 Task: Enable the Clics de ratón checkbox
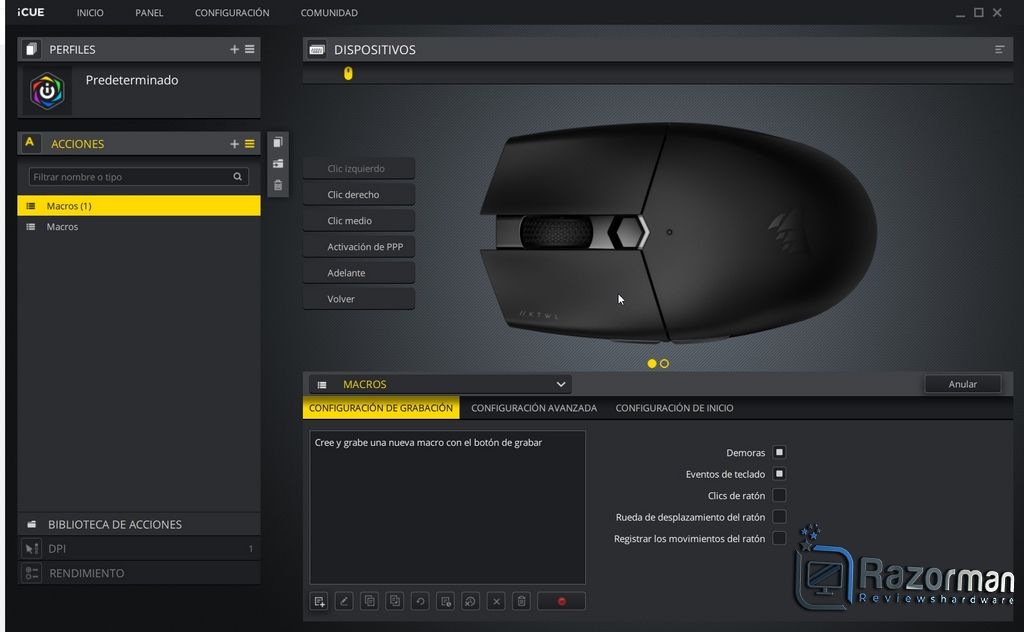click(x=779, y=495)
